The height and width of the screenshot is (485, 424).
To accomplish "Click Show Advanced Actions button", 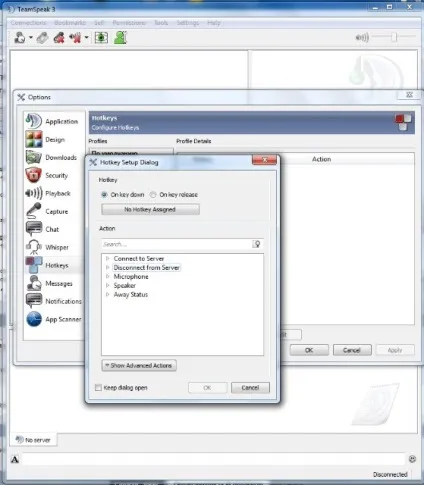I will (139, 366).
